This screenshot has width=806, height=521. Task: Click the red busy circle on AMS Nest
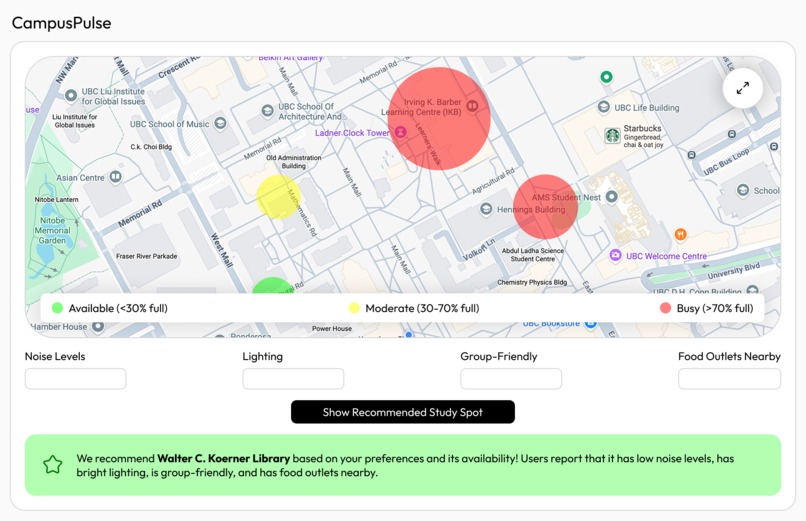pos(545,207)
